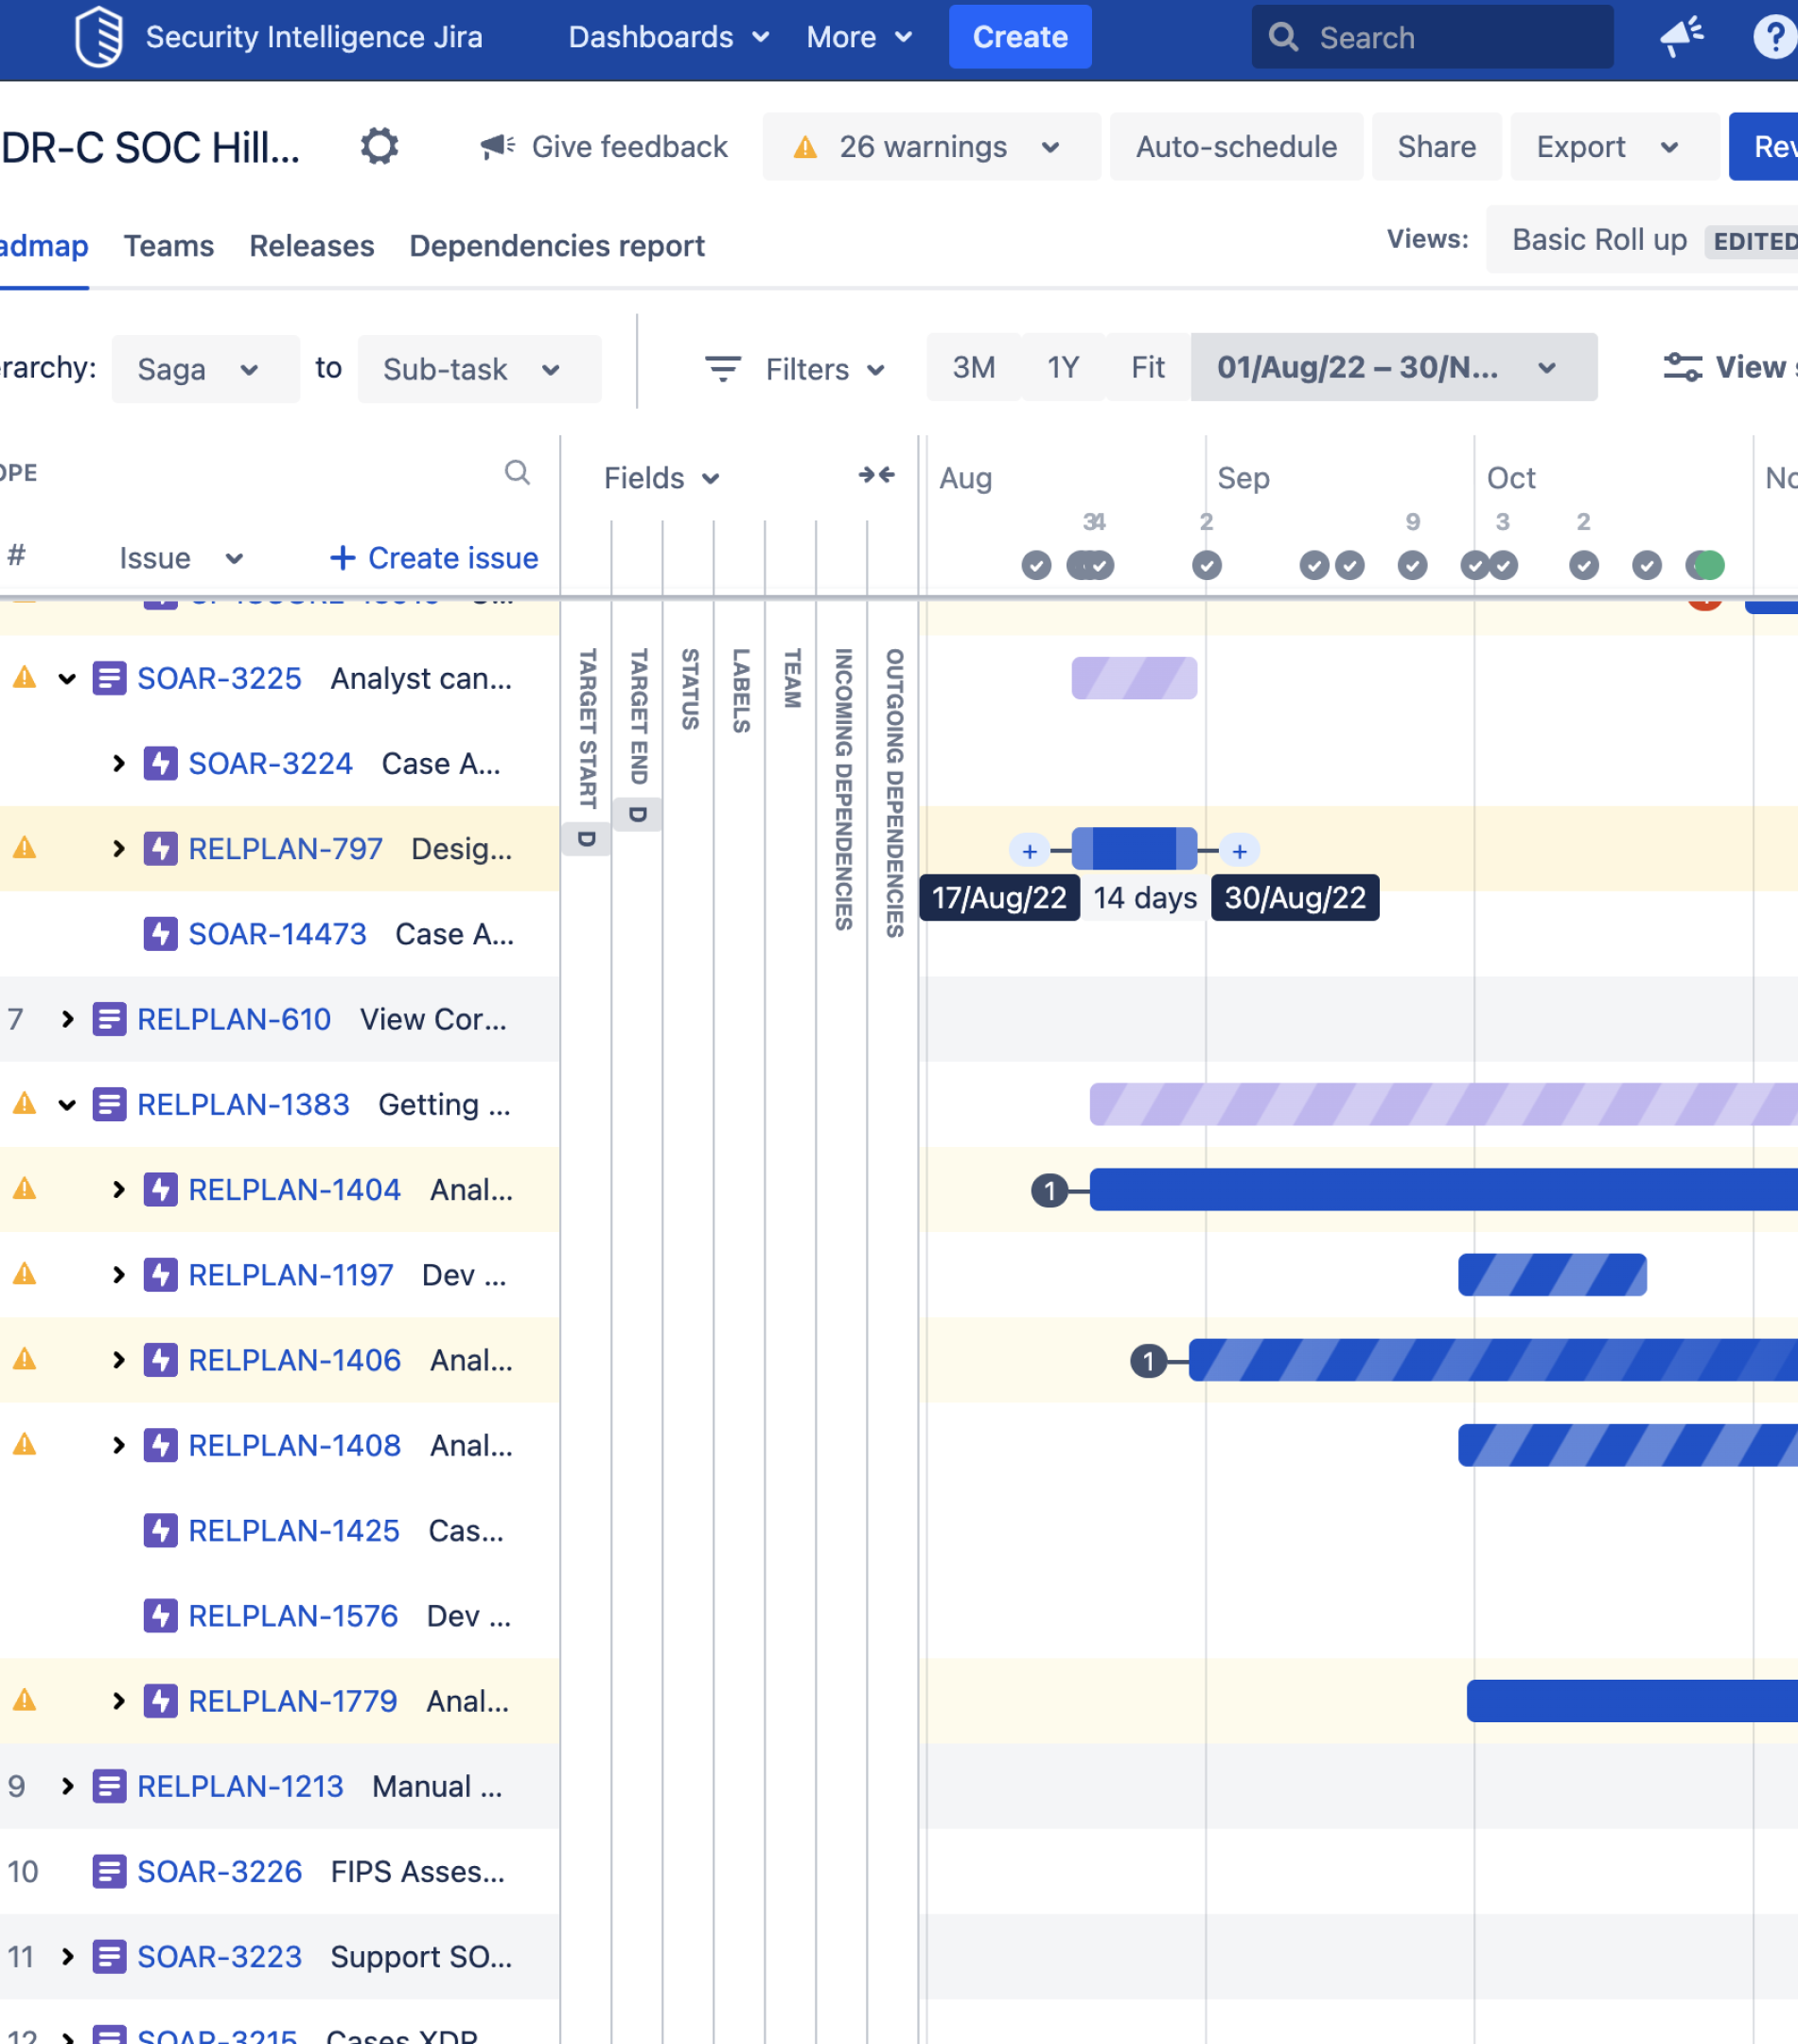1798x2044 pixels.
Task: Click the epic lightning icon for SOAR-14473
Action: 160,934
